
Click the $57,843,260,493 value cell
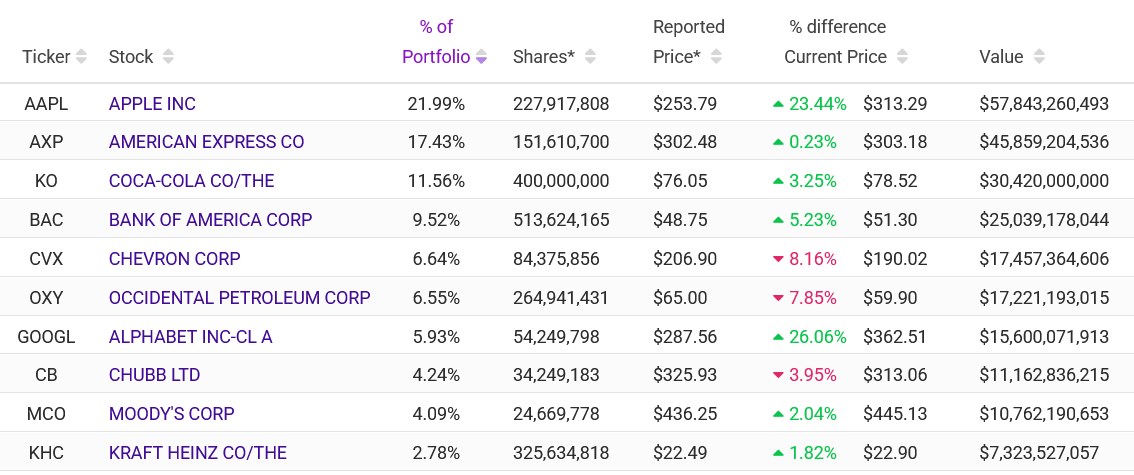(x=1044, y=104)
